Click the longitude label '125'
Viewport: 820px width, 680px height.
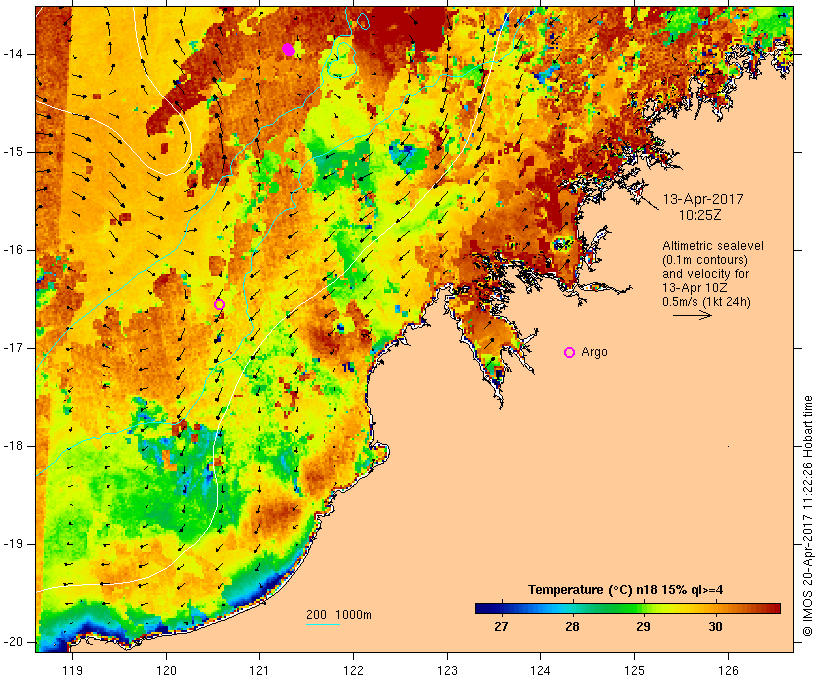[634, 670]
